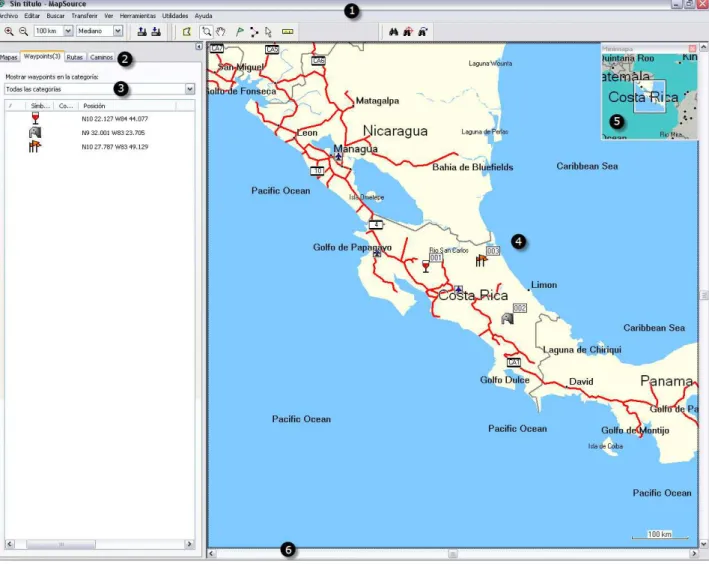Screen dimensions: 709x564
Task: Click the Managua airport icon on map
Action: 338,157
